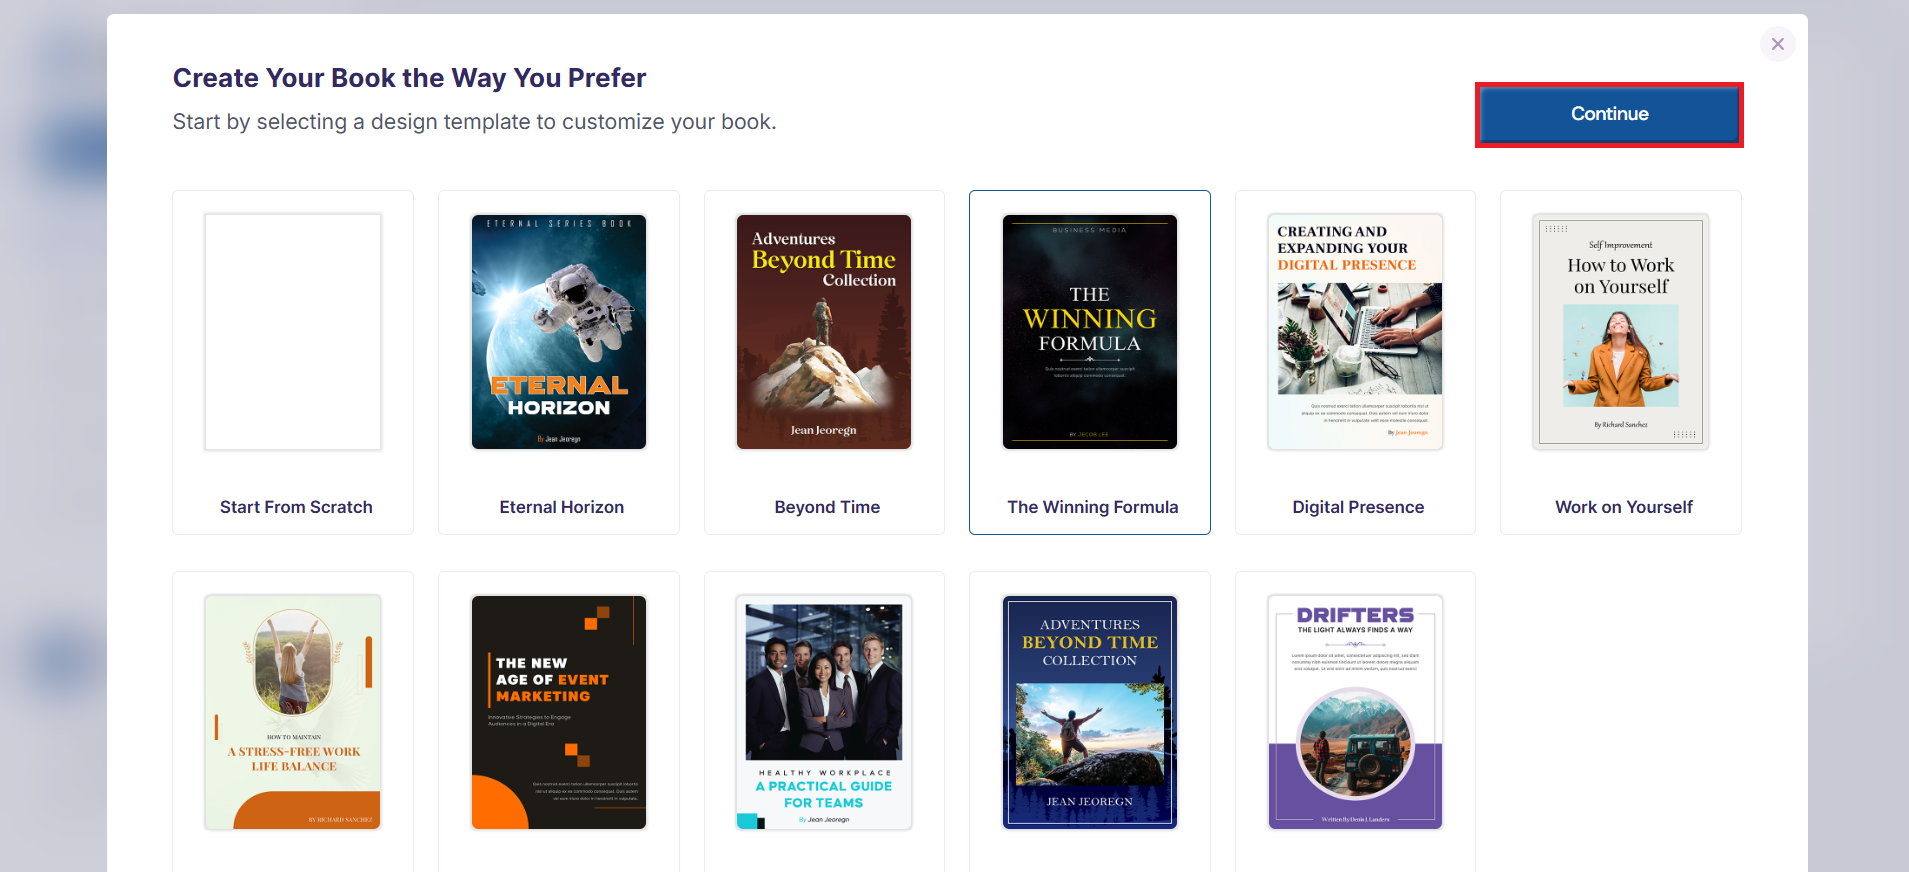
Task: Pick the Practical Guide for Teams cover
Action: coord(824,712)
